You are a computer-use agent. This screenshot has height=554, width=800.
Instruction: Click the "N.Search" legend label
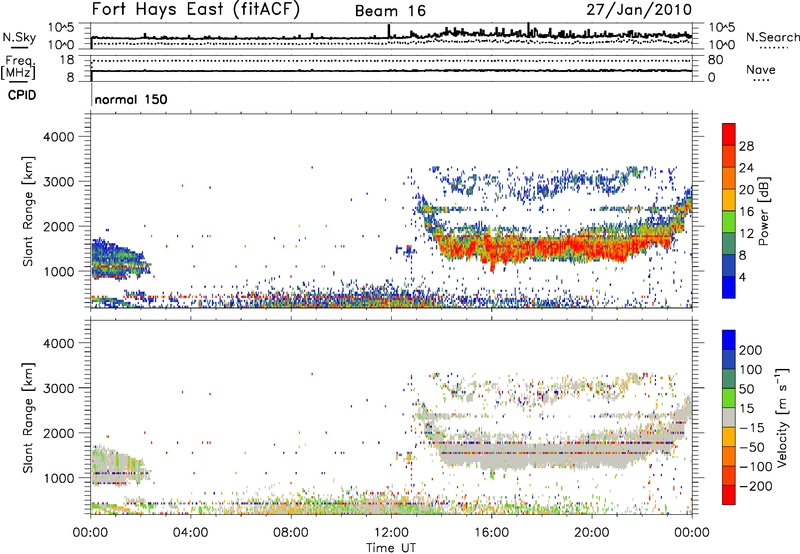click(x=772, y=37)
